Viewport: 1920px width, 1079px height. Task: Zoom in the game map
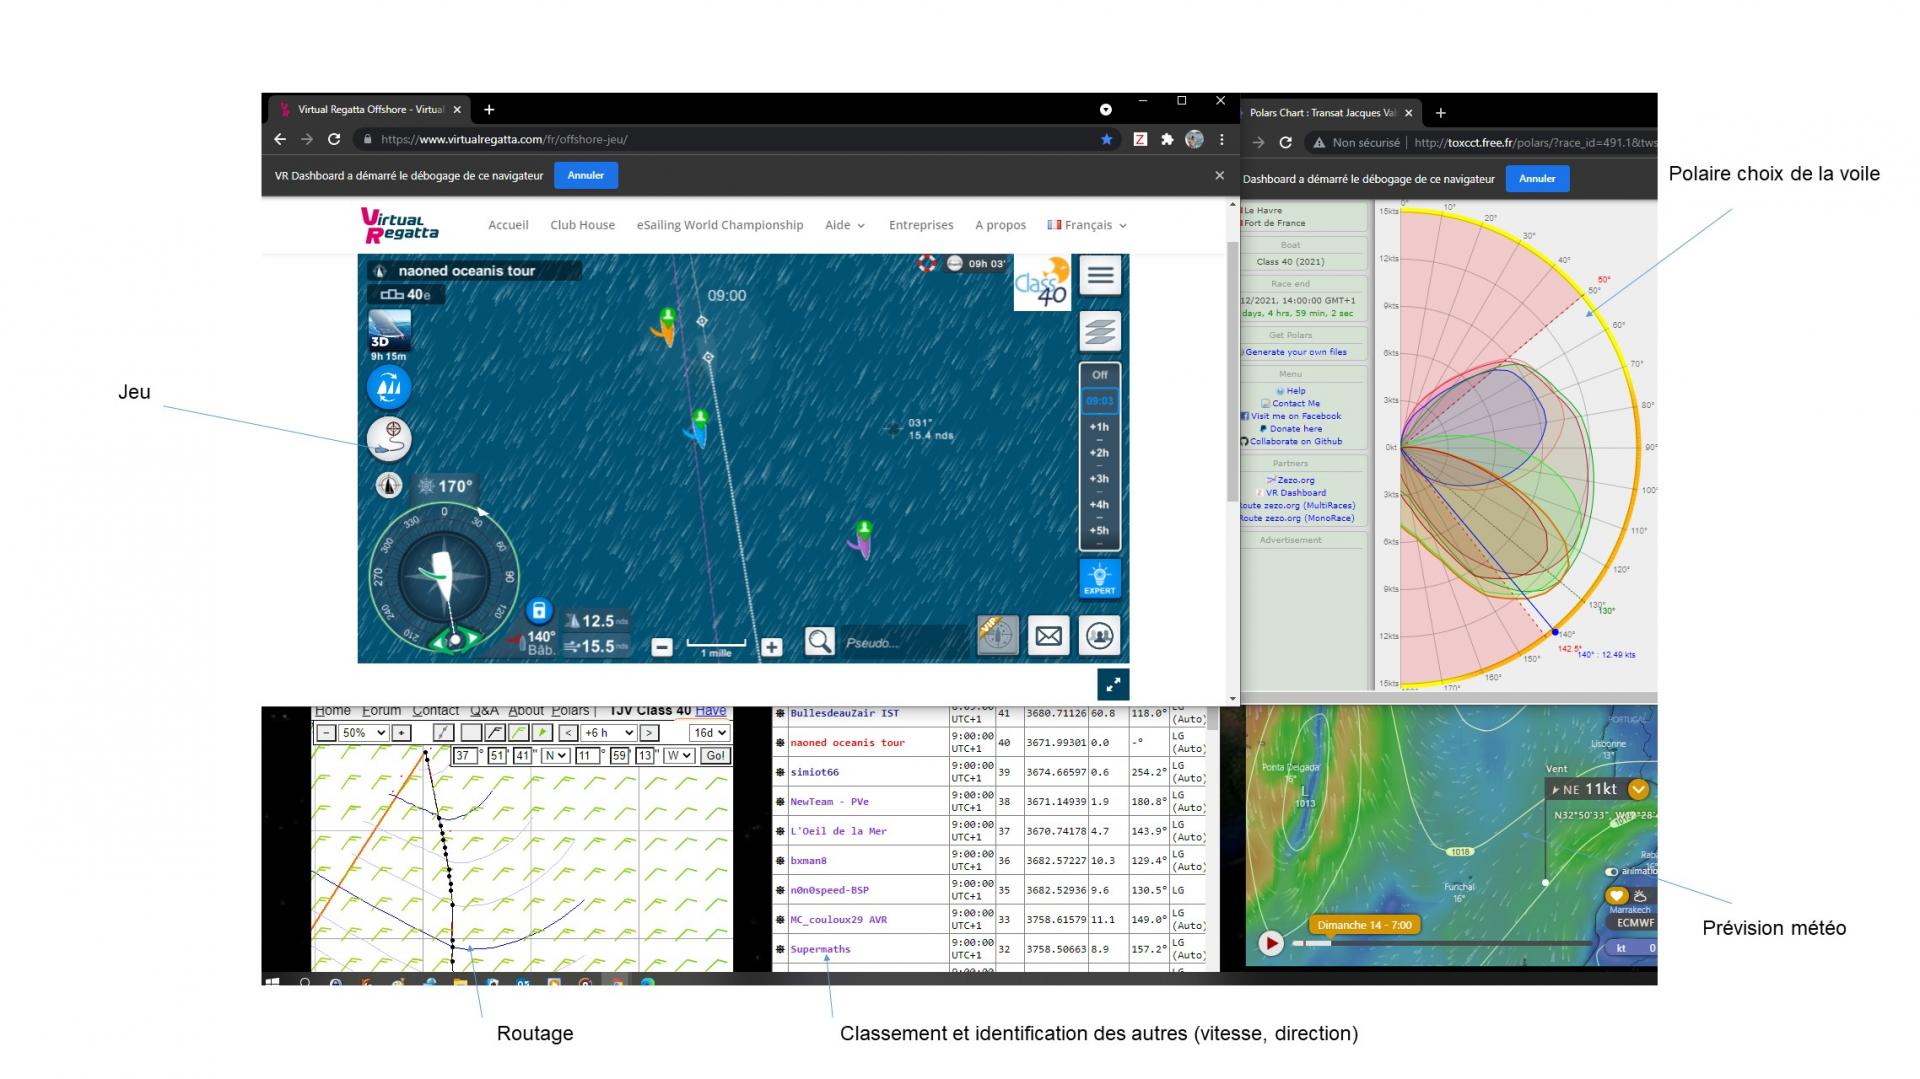coord(771,647)
